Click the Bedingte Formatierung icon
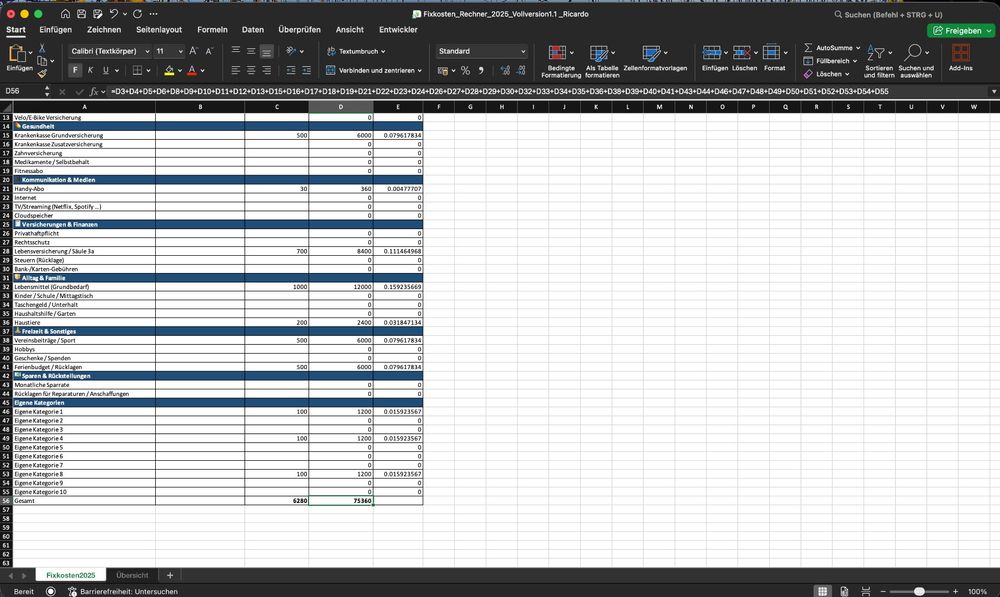 [557, 53]
